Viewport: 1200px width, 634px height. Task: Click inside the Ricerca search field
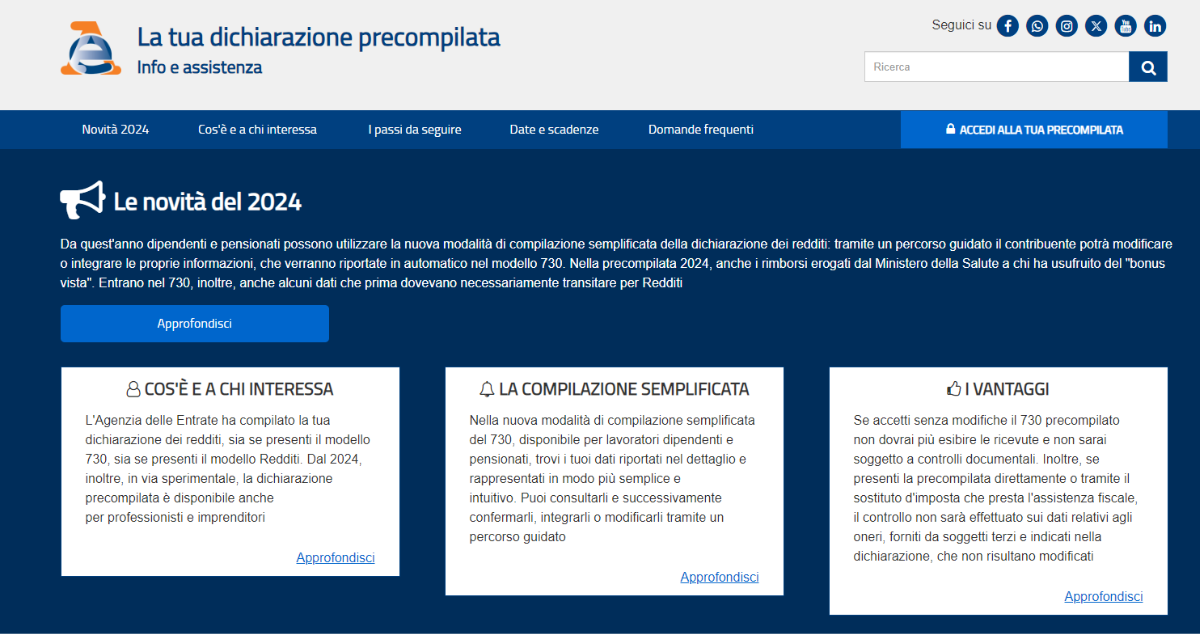(995, 67)
